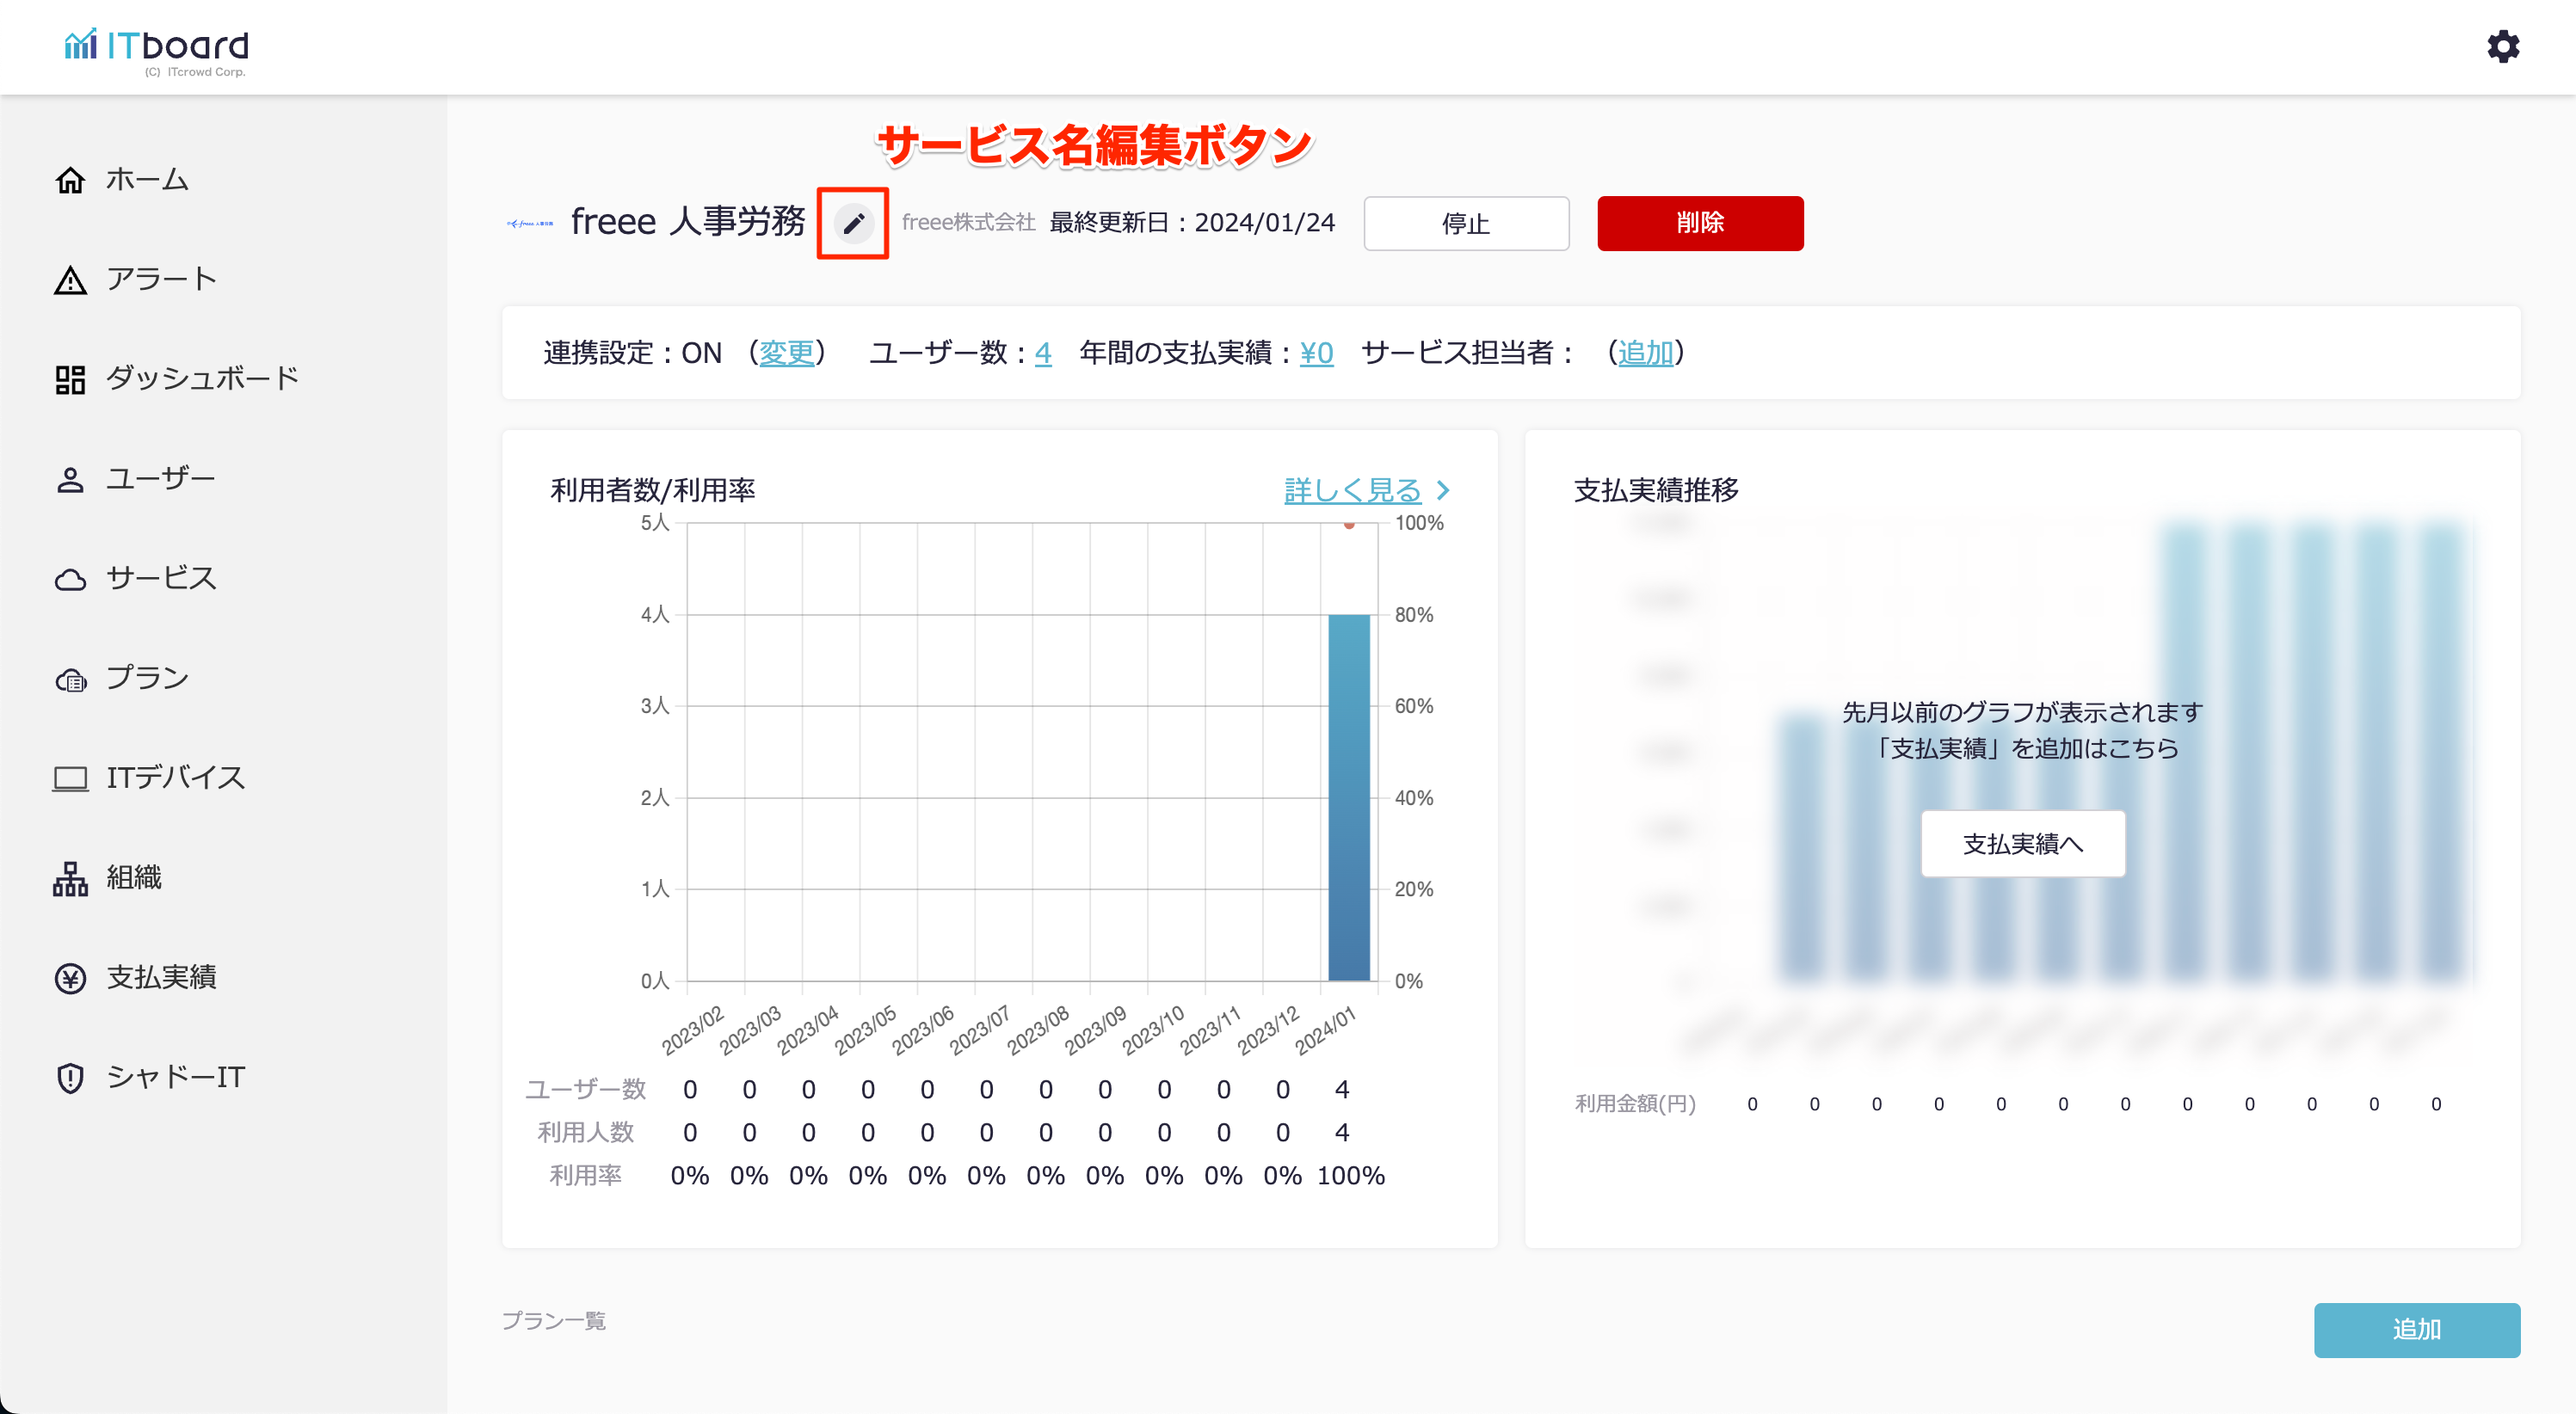
Task: Open the プラン menu item
Action: [x=146, y=678]
